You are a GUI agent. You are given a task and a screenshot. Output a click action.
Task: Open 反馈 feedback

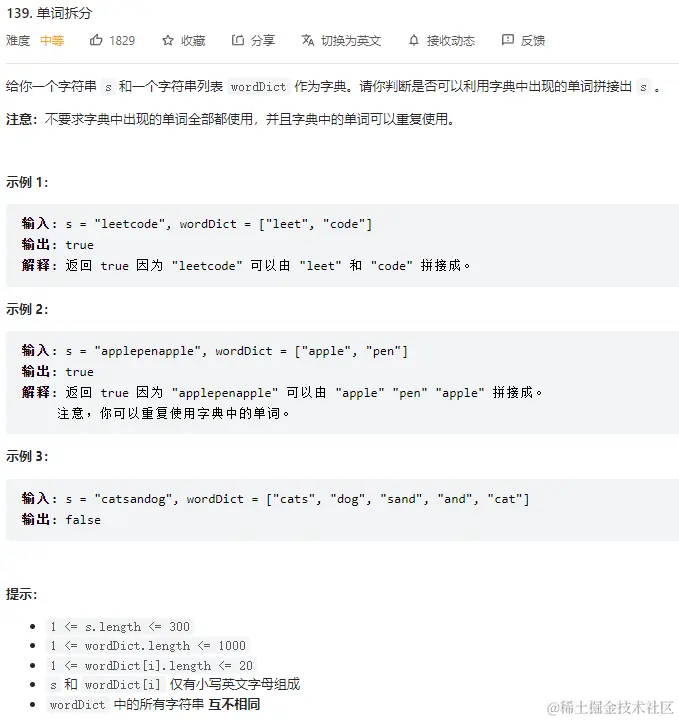(x=533, y=41)
